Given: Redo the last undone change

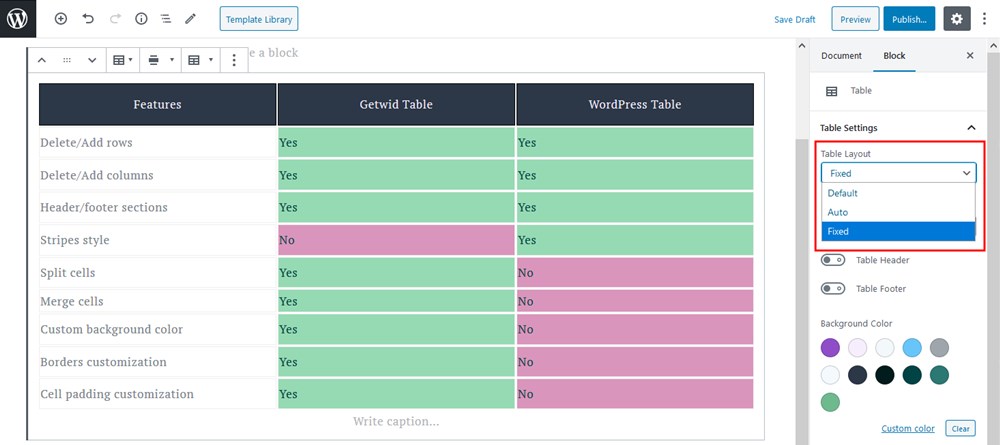Looking at the screenshot, I should (x=115, y=19).
